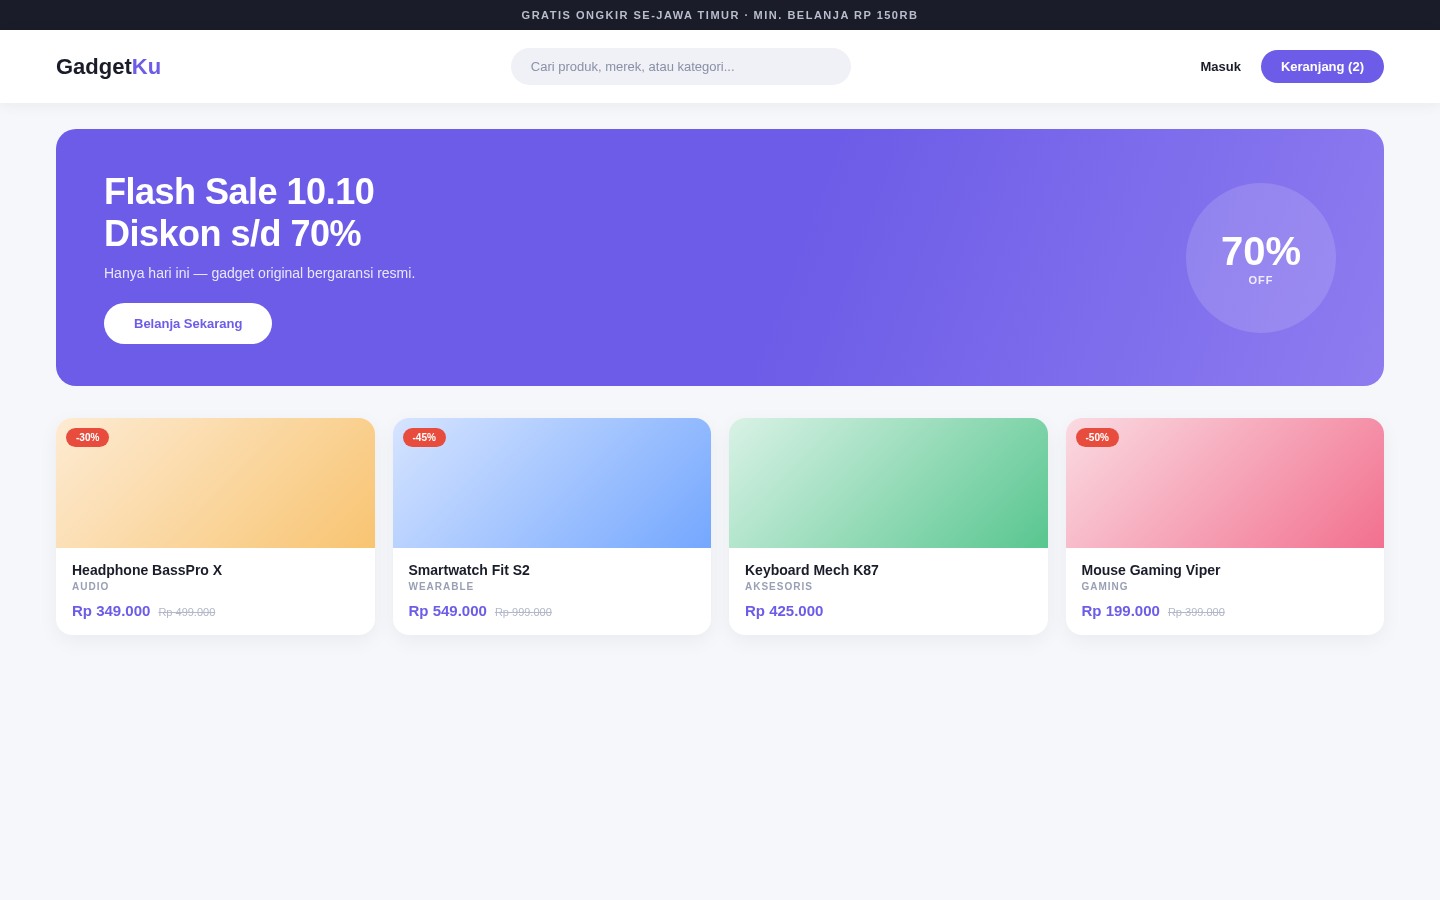Select the Keyboard Mech K87 title
Viewport: 1440px width, 900px height.
pyautogui.click(x=812, y=570)
